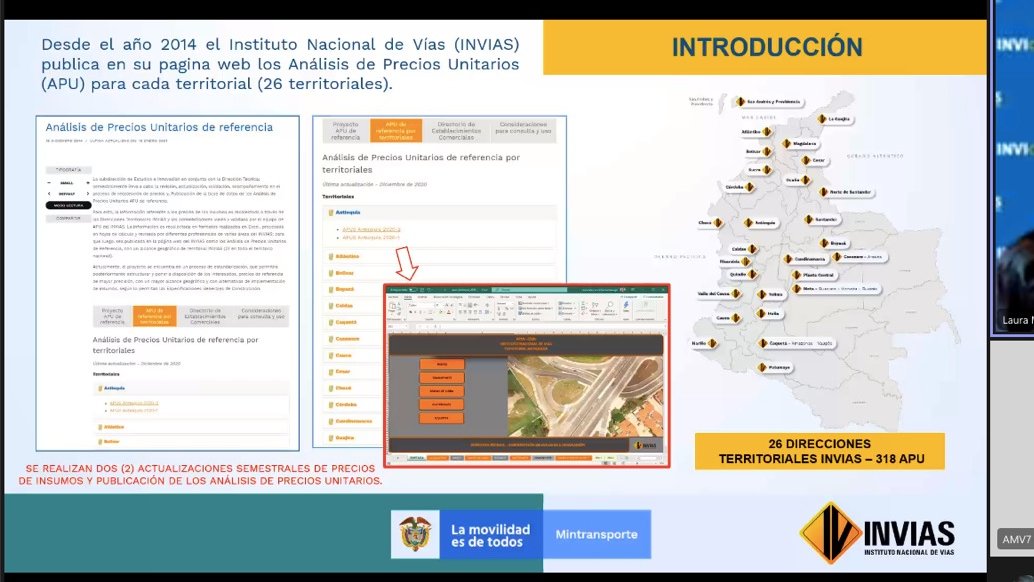Open Proyecto APU de referencia tab, center screenshot
The image size is (1034, 582).
pyautogui.click(x=346, y=131)
